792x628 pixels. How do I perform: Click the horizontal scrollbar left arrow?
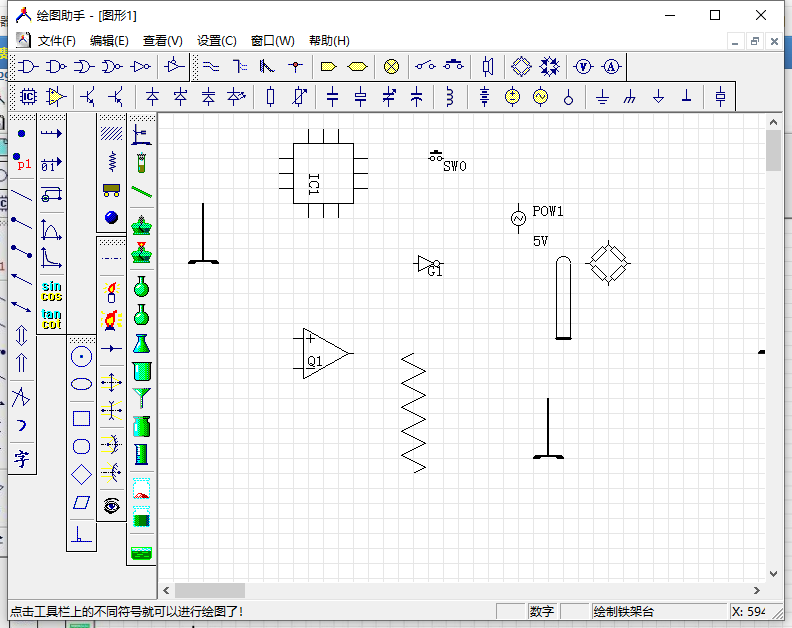pyautogui.click(x=166, y=590)
